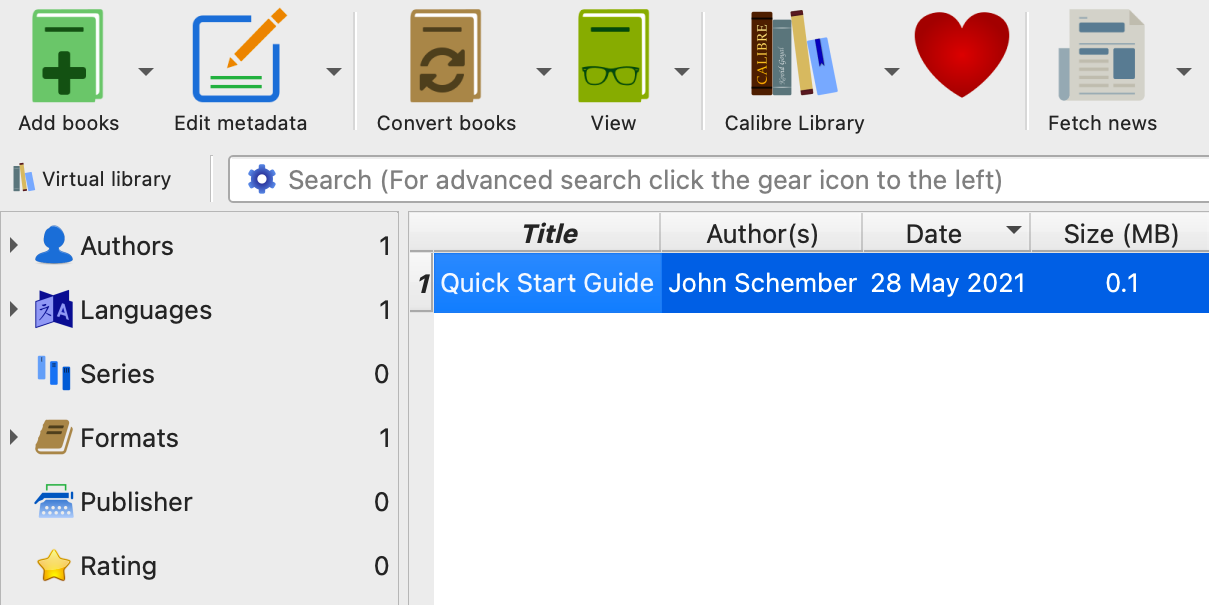Open the Convert books dropdown arrow
Screen dimensions: 1209x605
544,71
